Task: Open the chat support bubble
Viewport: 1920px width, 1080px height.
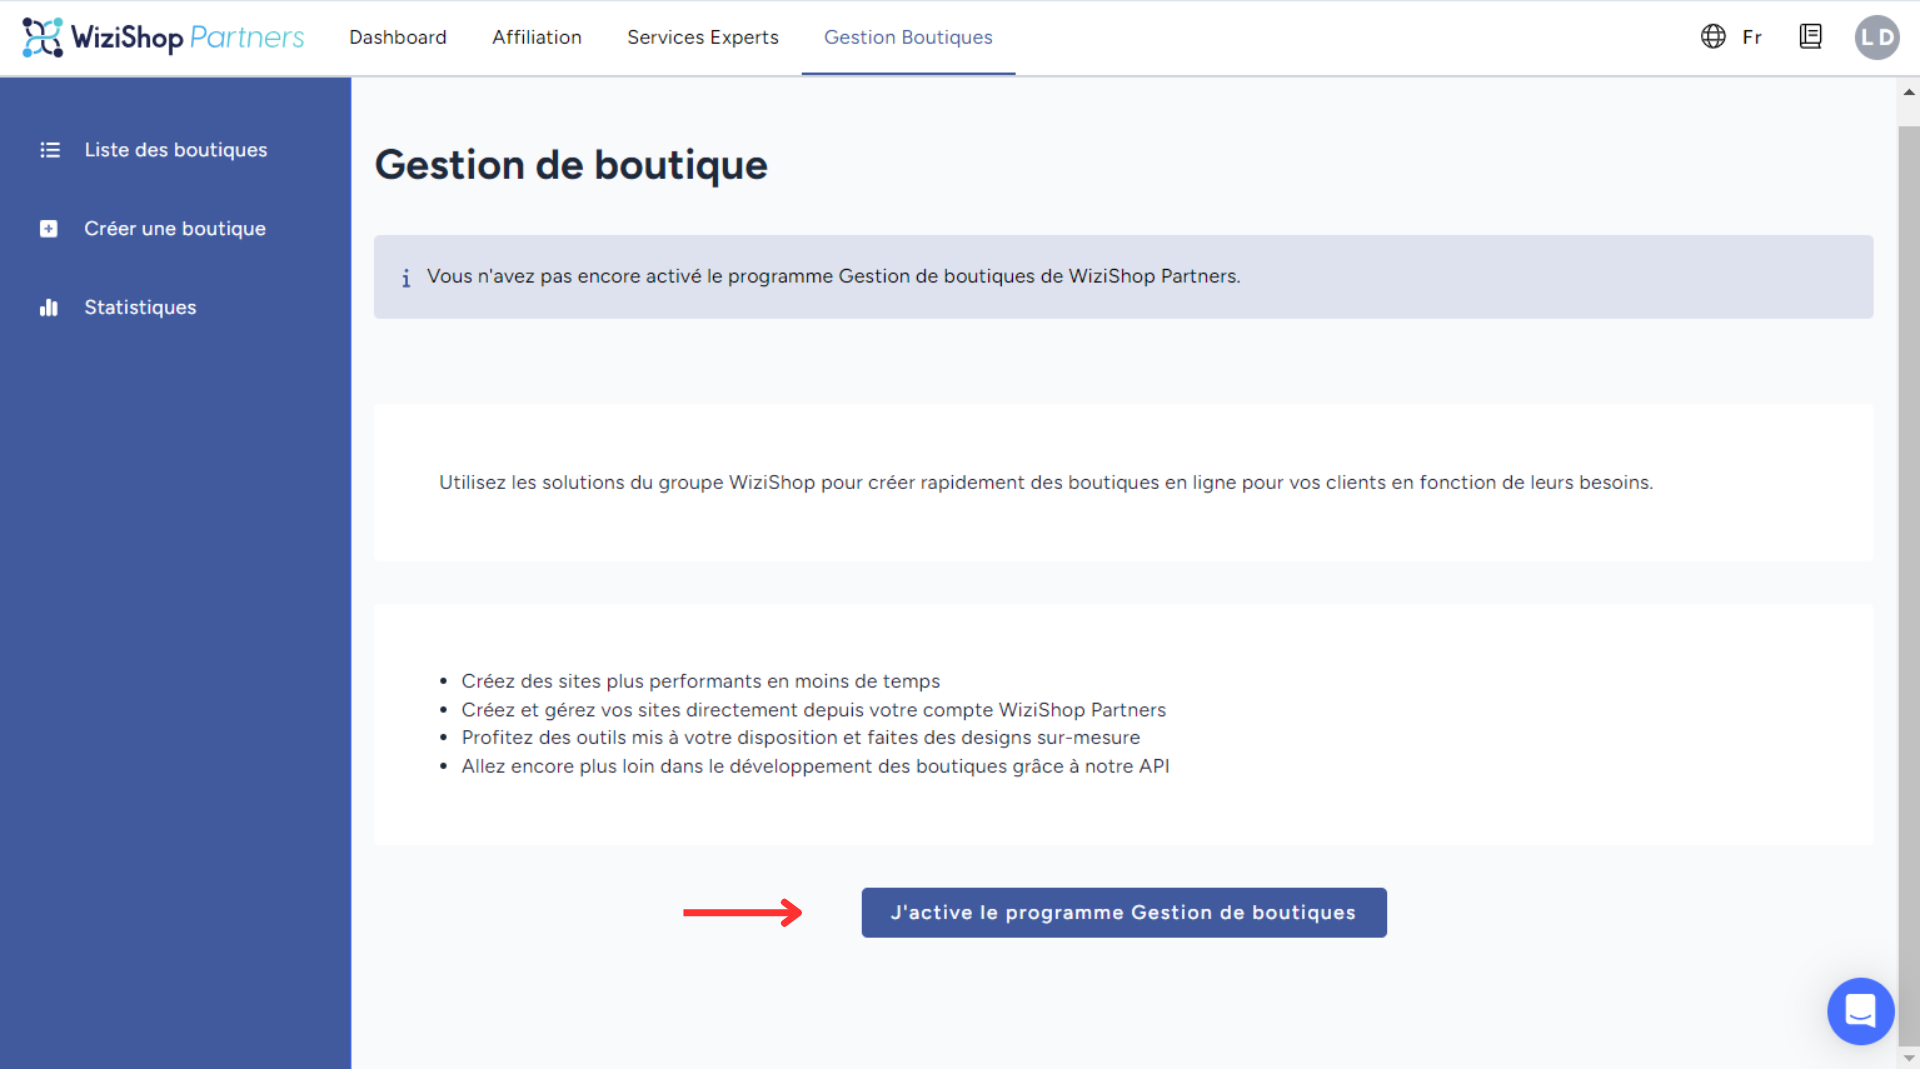Action: (1860, 1011)
